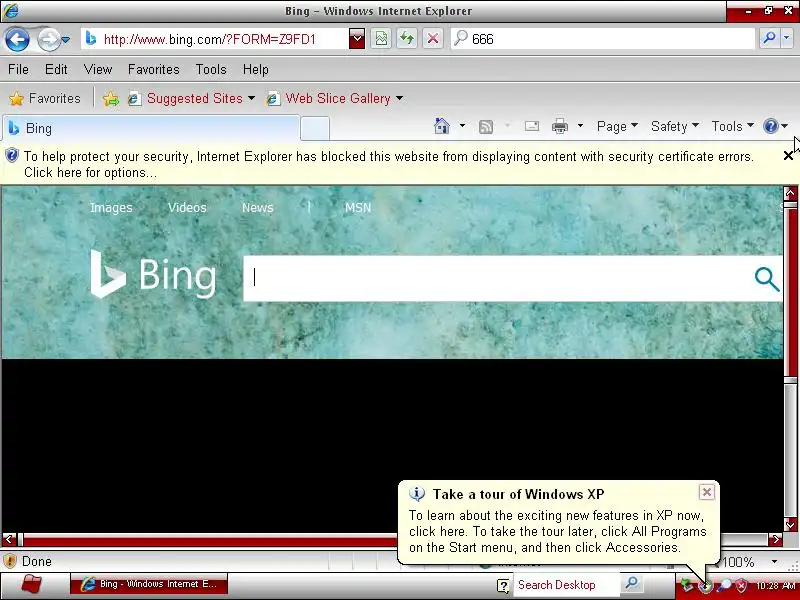Click the horizontal scrollbar right arrow
800x600 pixels.
coord(776,539)
